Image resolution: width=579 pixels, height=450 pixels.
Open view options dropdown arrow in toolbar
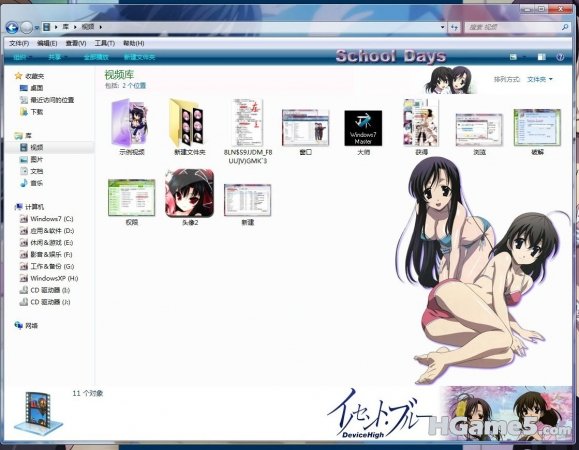[x=524, y=57]
